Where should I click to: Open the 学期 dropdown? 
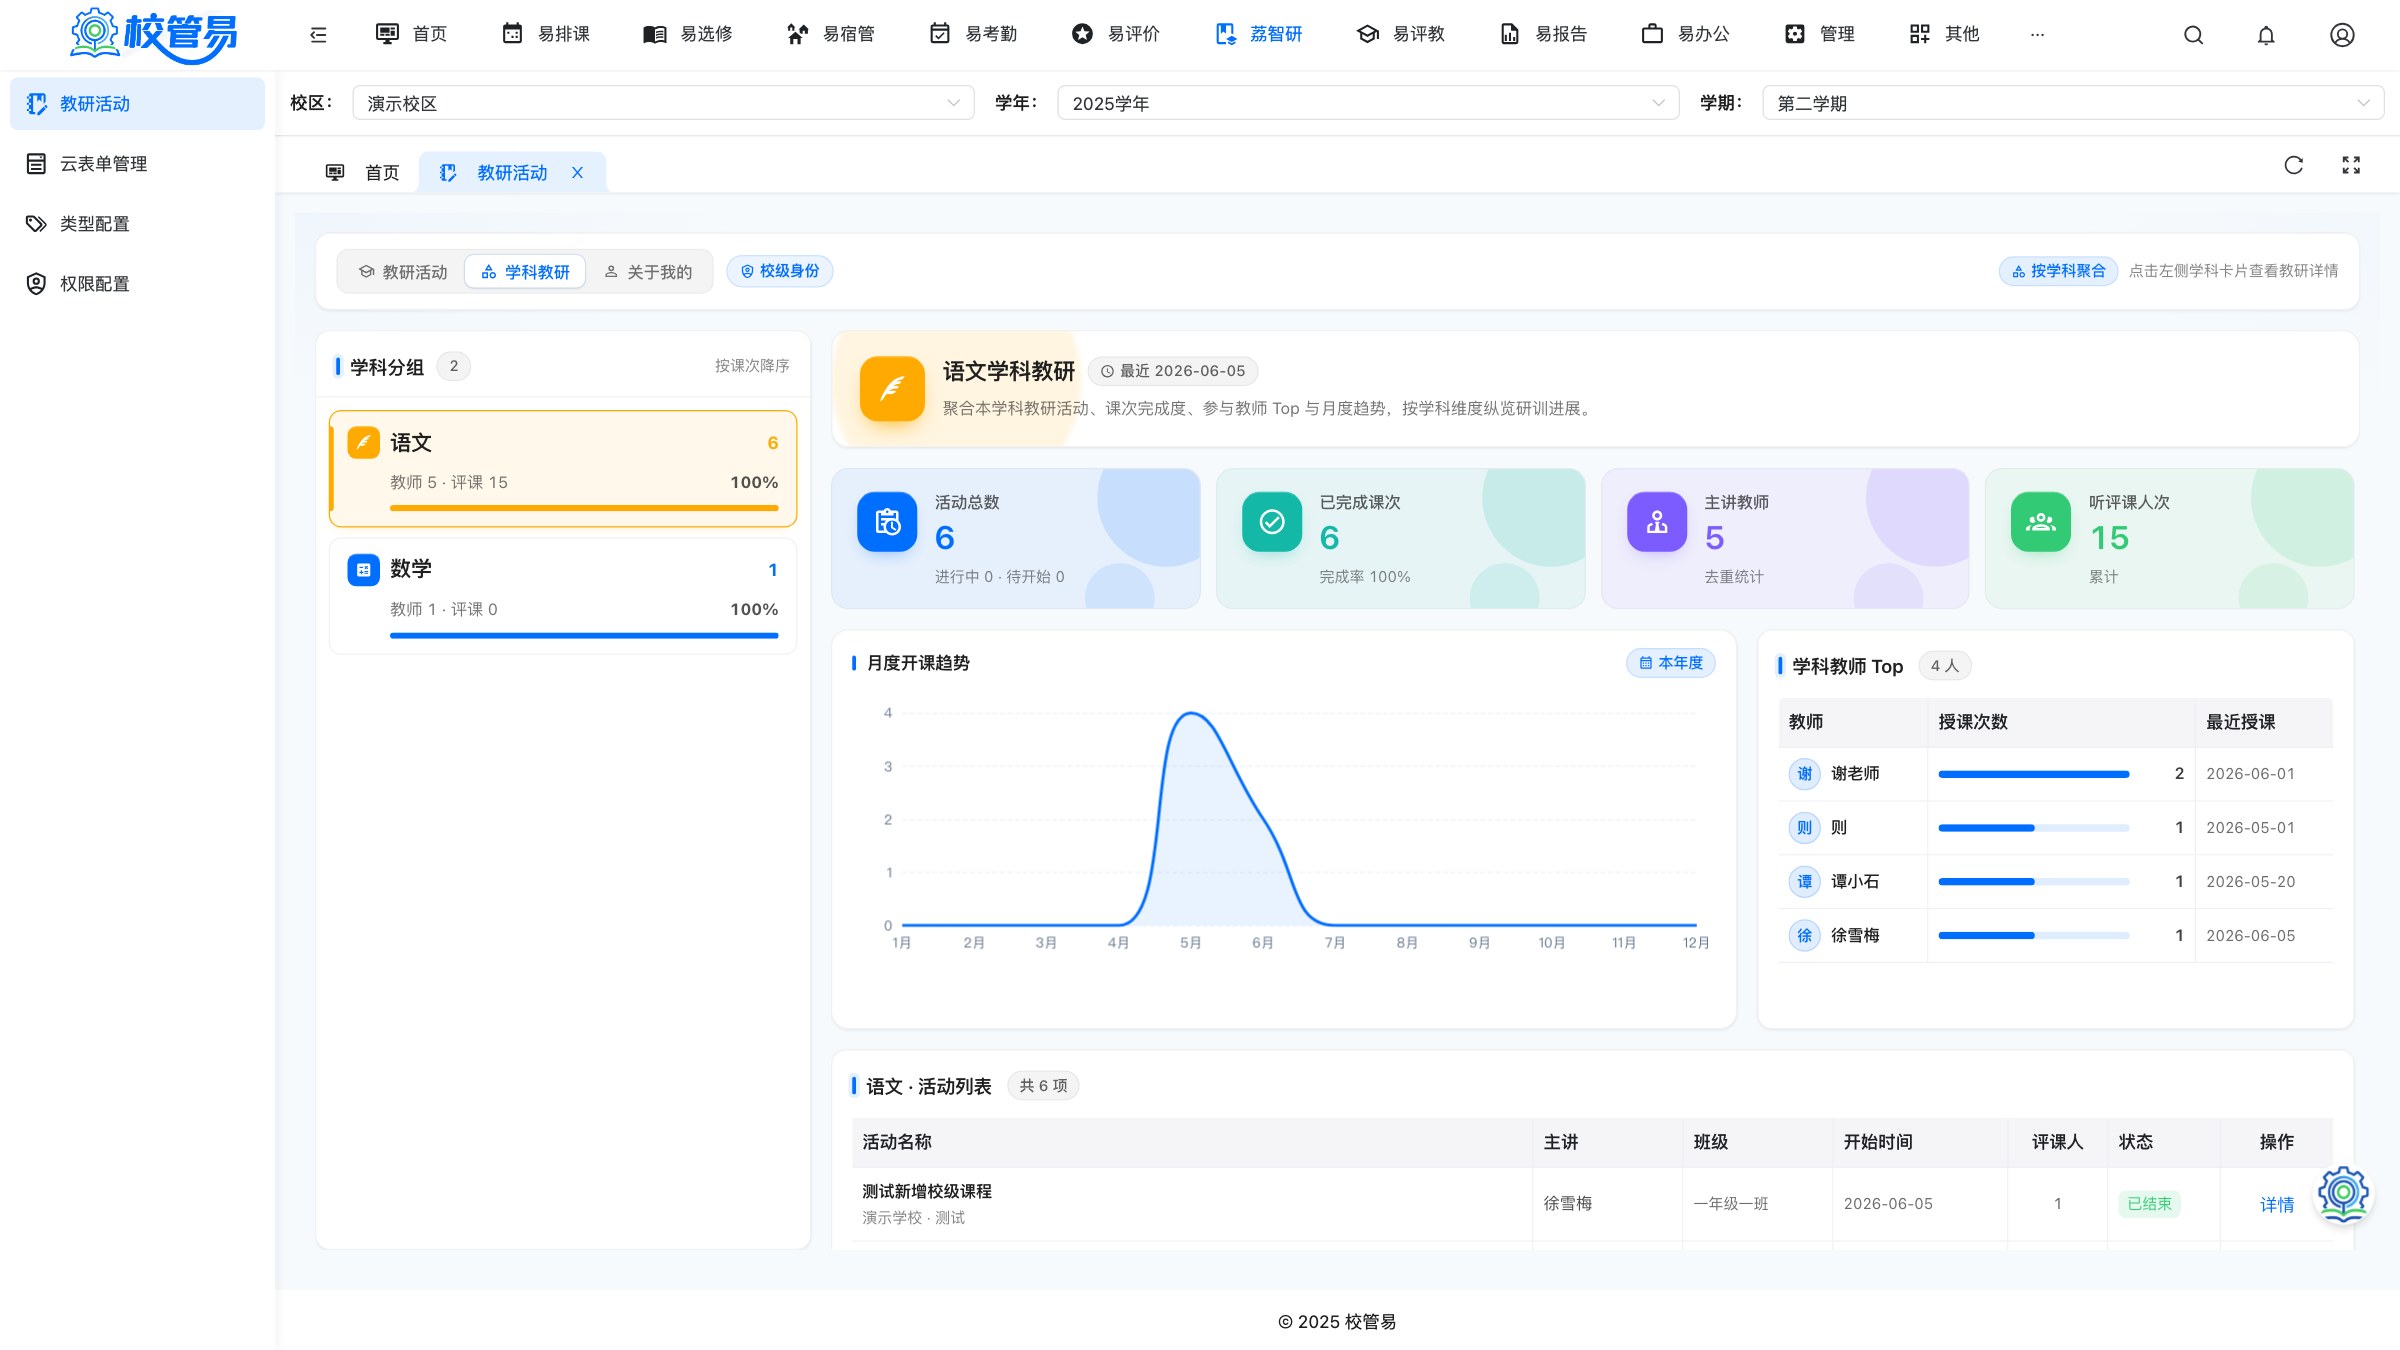(2073, 103)
